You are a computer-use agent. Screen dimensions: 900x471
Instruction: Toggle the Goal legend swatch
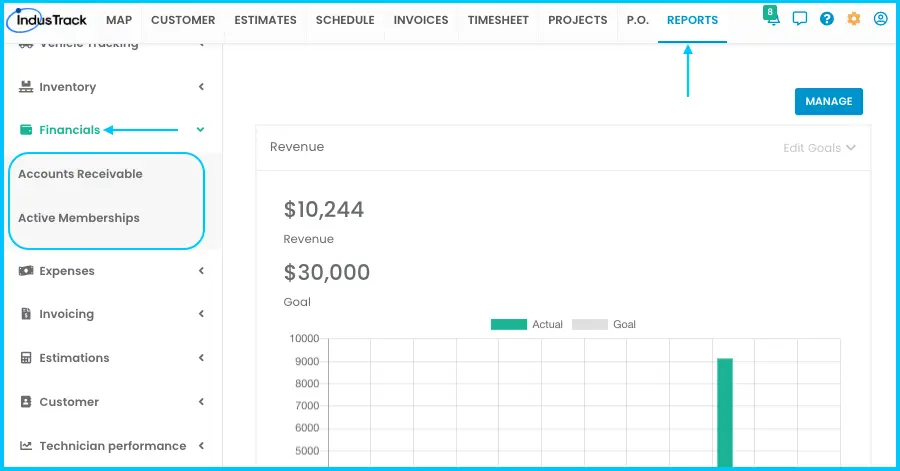tap(589, 324)
